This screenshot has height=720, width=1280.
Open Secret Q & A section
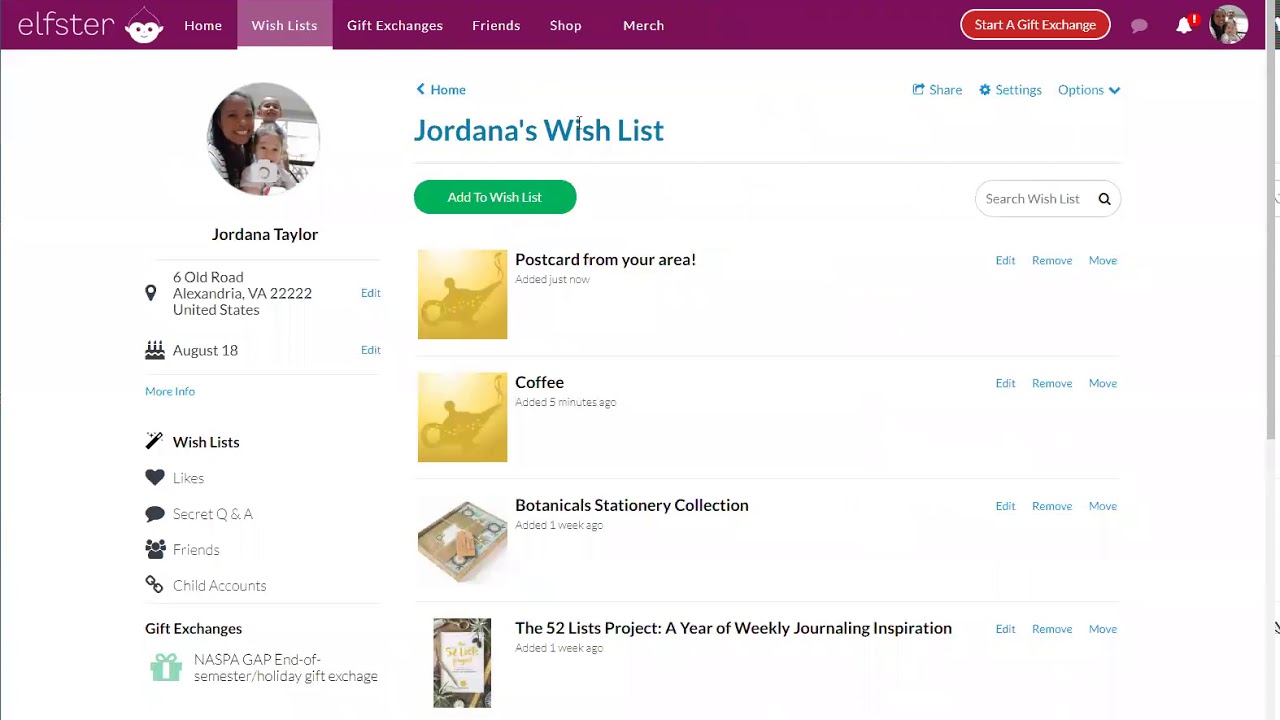[212, 514]
